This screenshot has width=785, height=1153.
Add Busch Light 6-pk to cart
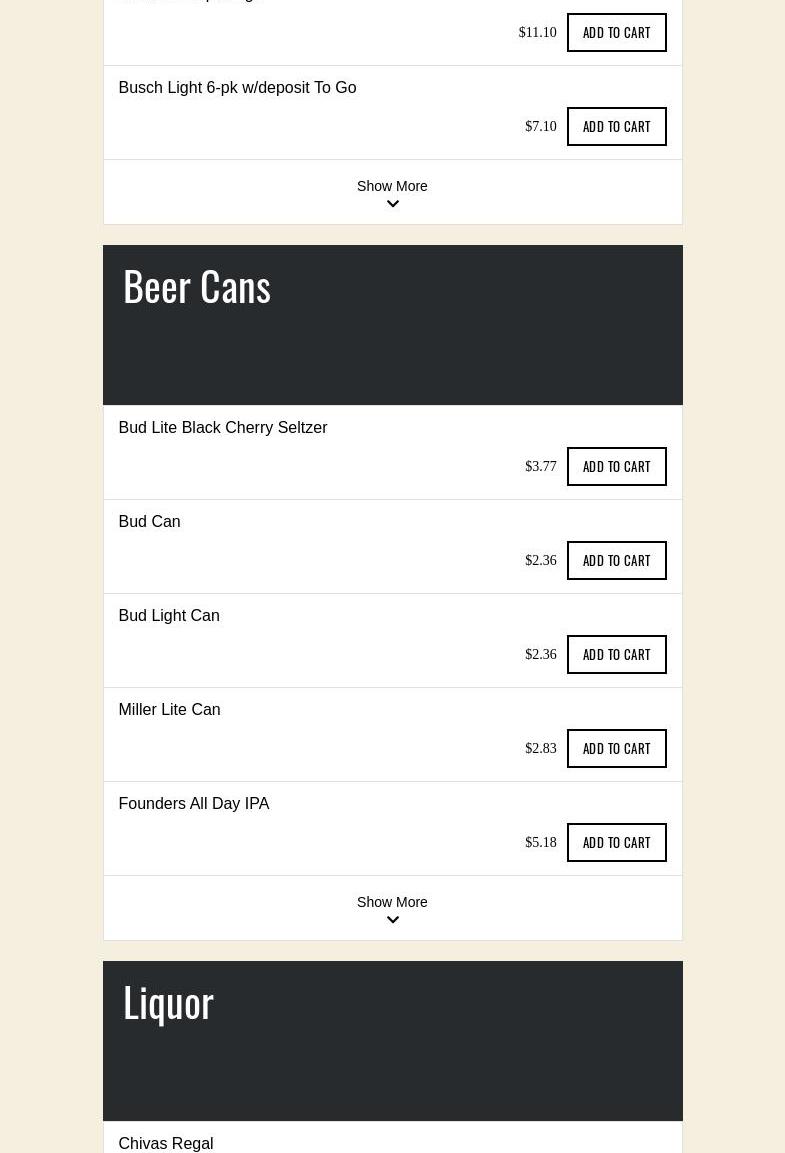pyautogui.click(x=617, y=126)
